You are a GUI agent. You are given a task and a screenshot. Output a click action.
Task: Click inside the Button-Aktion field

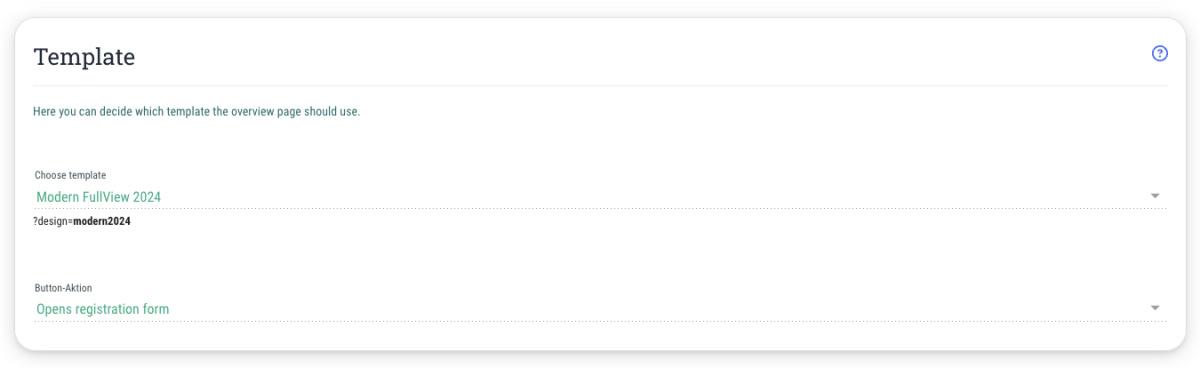600,309
